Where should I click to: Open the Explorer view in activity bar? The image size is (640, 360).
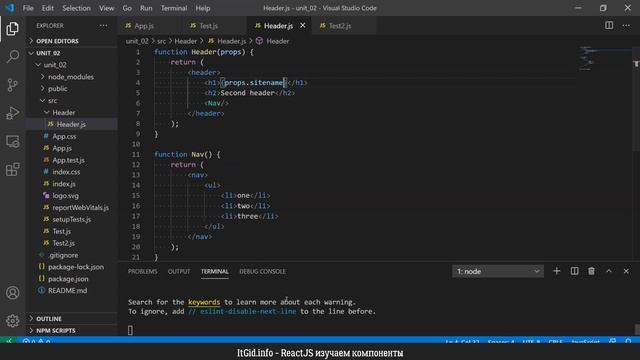coord(12,29)
